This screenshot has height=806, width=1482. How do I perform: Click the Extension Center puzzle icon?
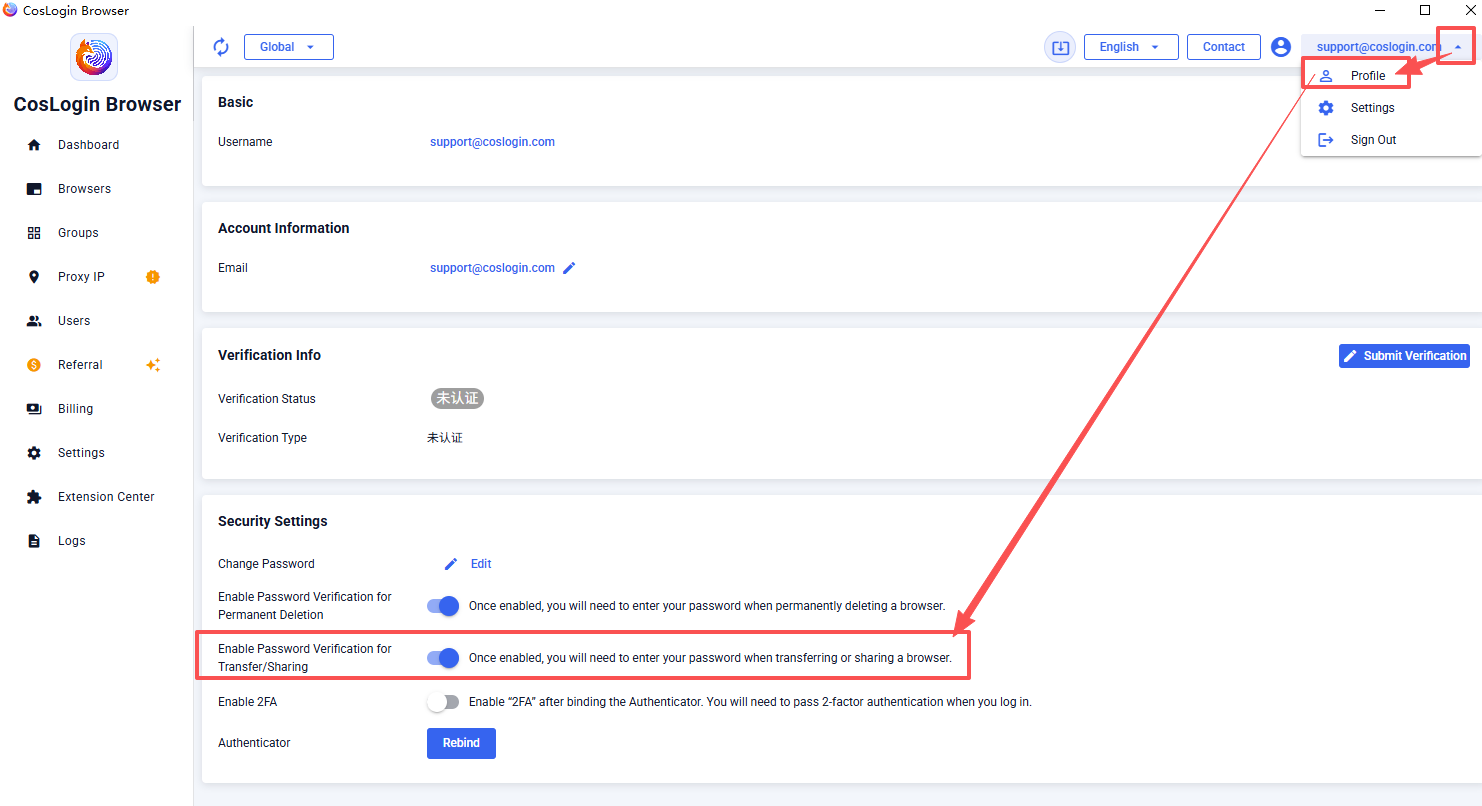[x=34, y=497]
